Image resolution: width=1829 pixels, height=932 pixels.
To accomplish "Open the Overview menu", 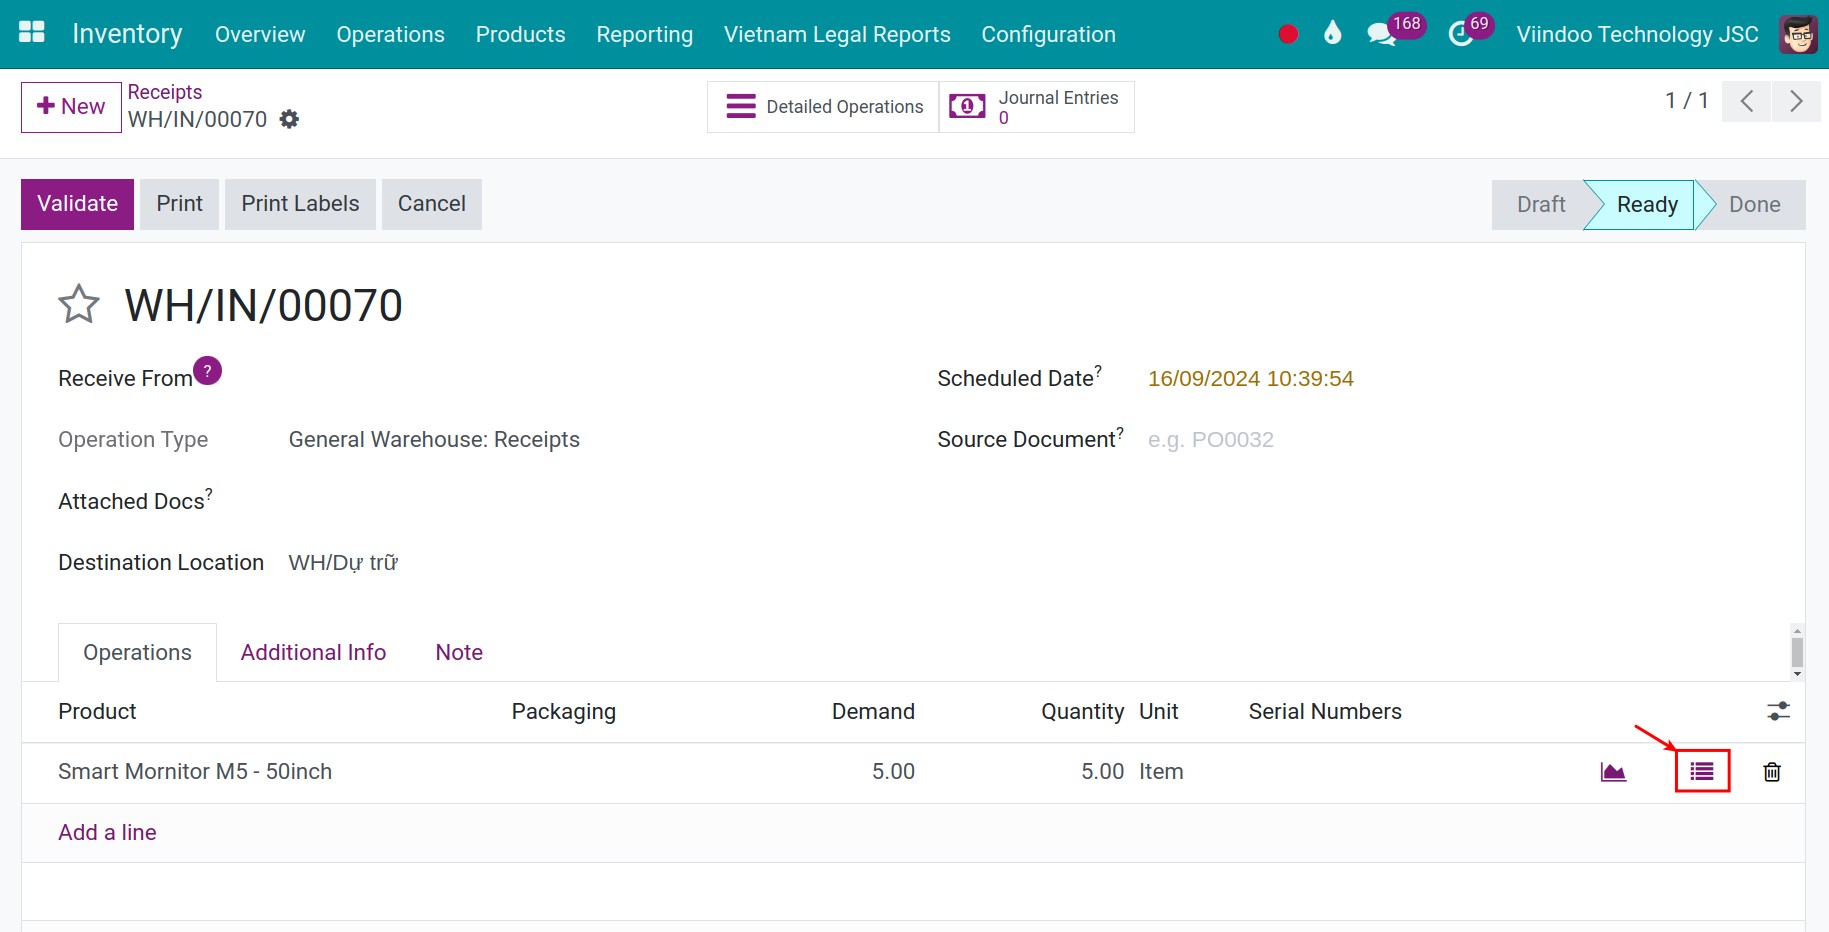I will click(x=260, y=34).
